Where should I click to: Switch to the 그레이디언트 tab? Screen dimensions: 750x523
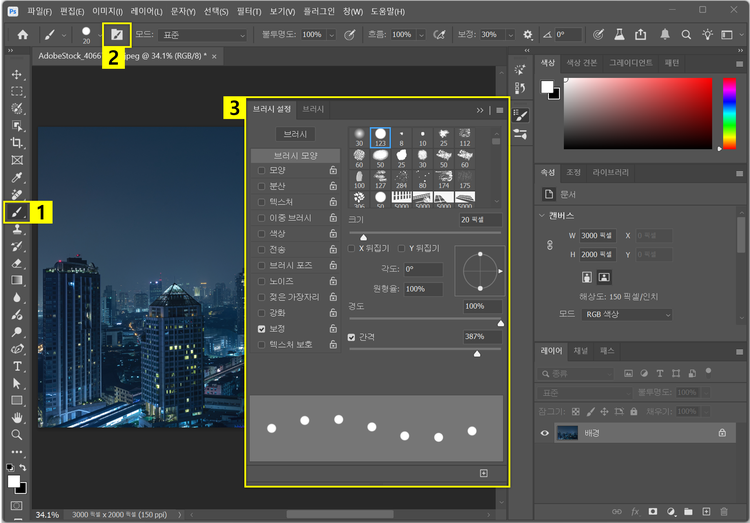[x=631, y=61]
